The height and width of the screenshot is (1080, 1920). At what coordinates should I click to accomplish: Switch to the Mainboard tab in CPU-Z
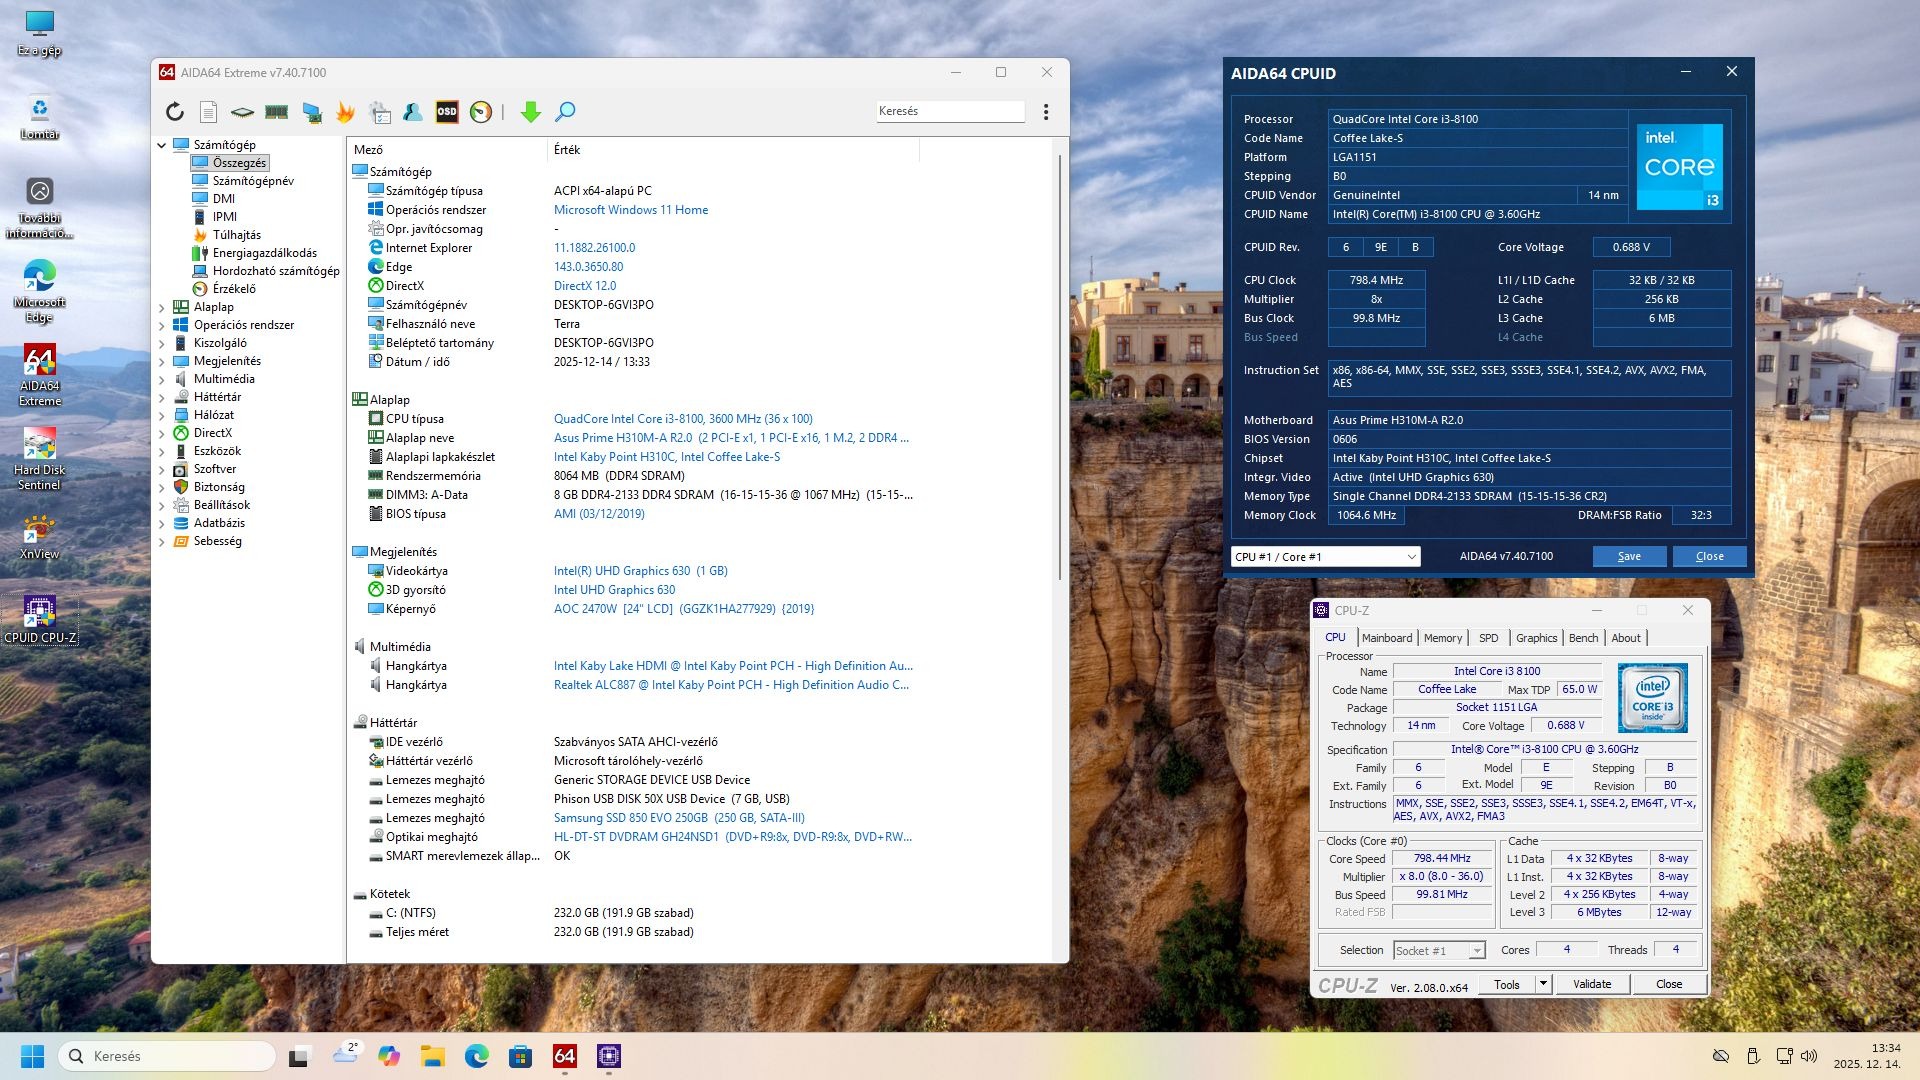1387,638
